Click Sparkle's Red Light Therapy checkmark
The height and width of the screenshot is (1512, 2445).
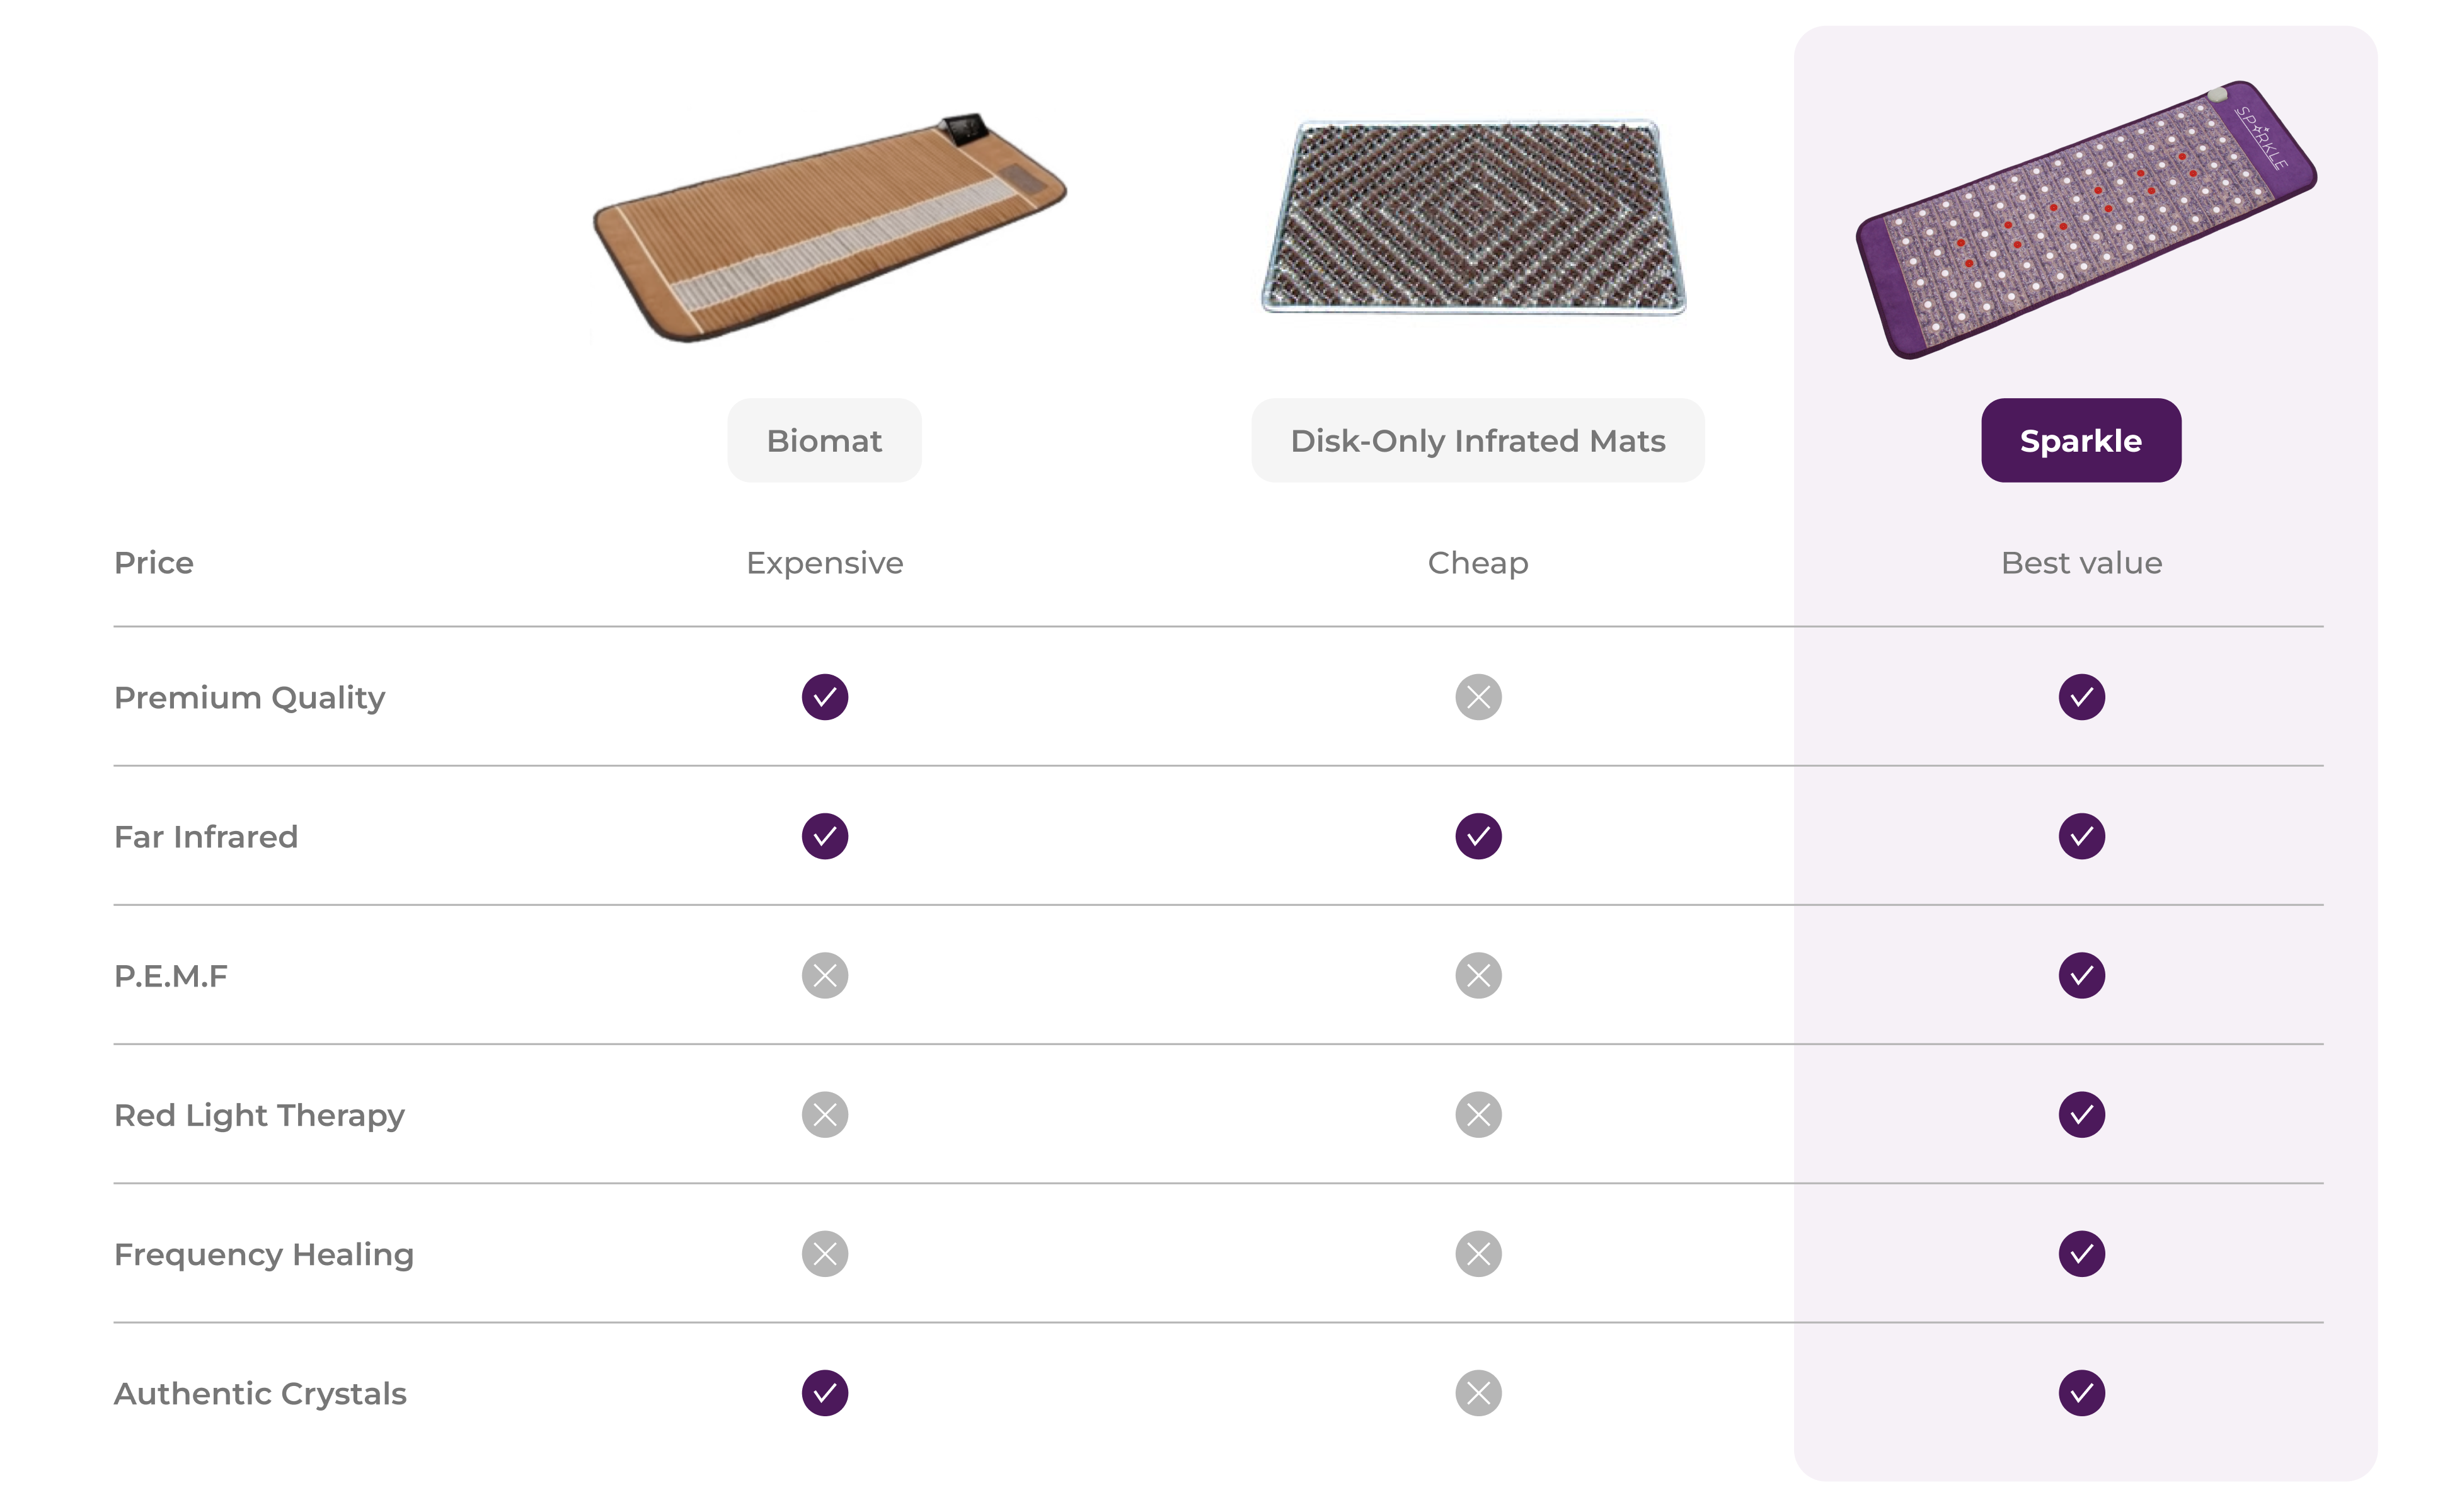click(2081, 1114)
